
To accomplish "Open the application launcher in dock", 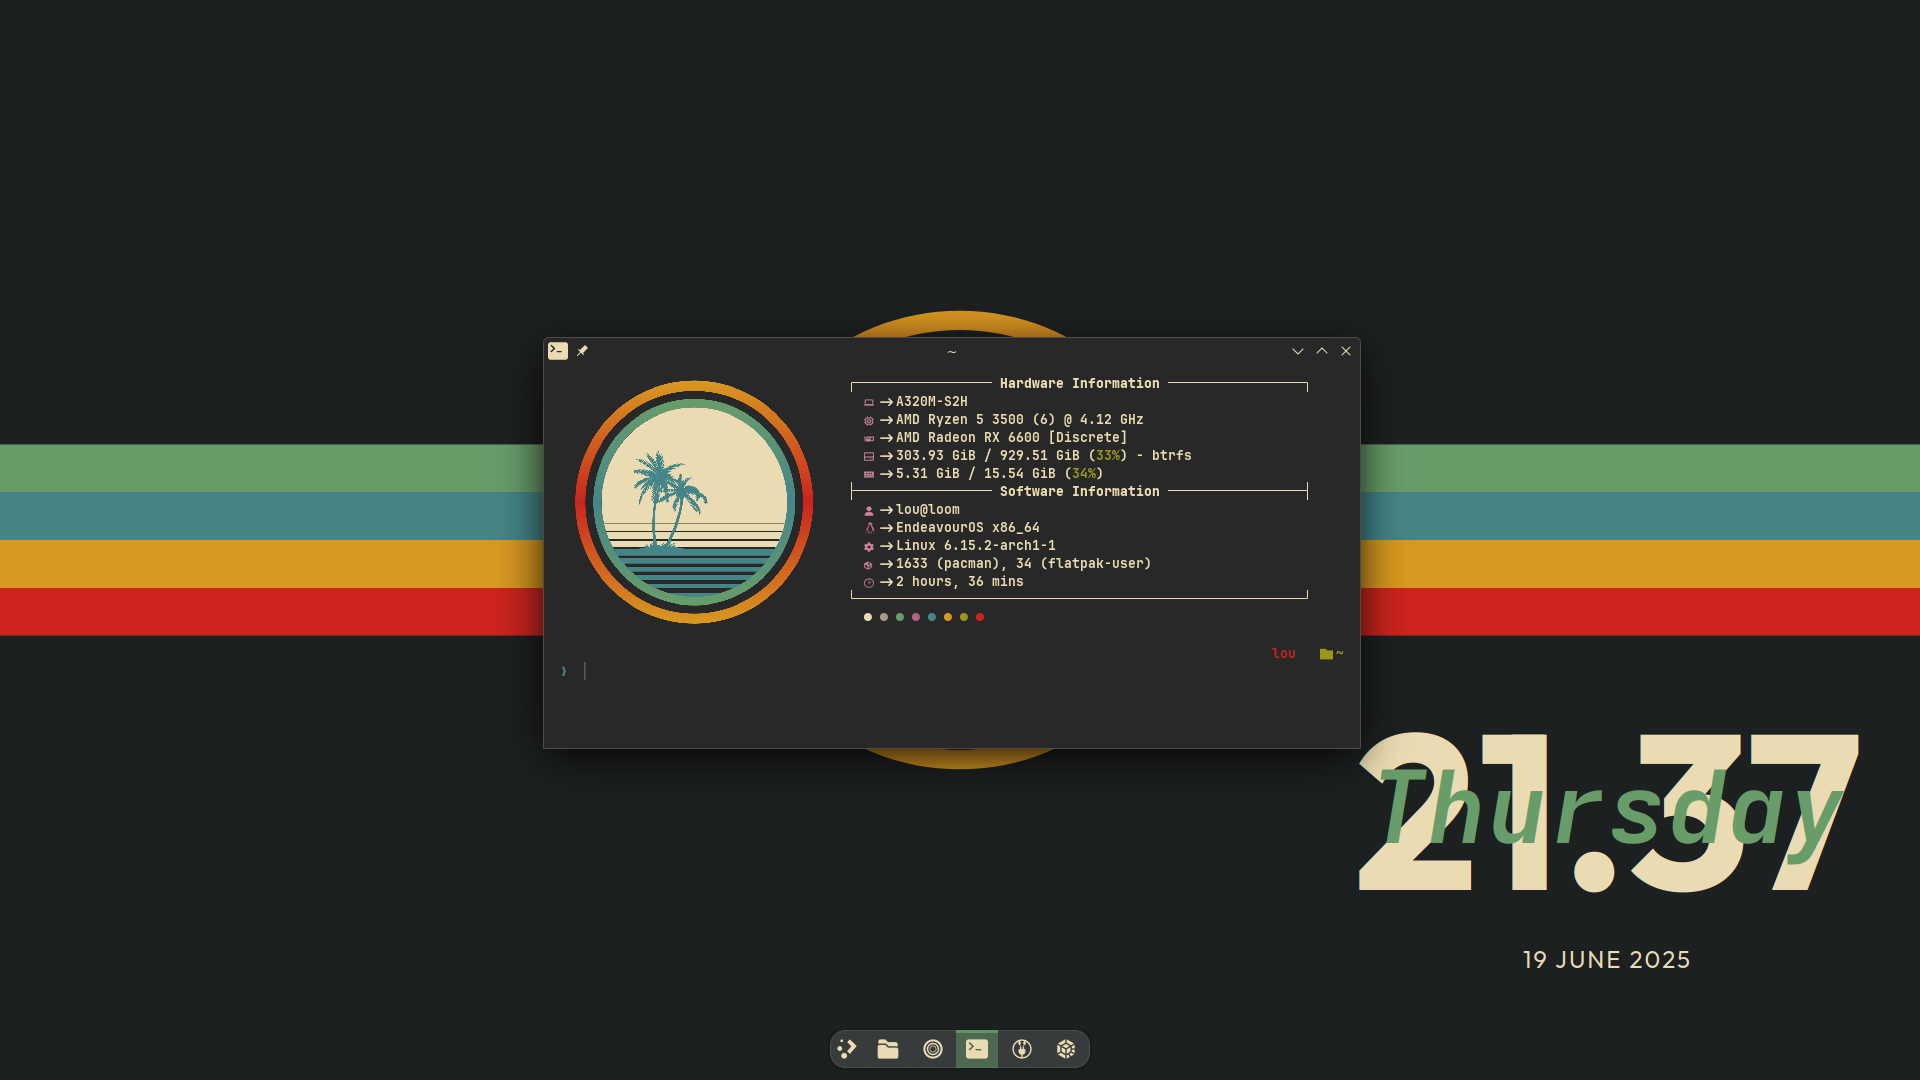I will pyautogui.click(x=847, y=1048).
